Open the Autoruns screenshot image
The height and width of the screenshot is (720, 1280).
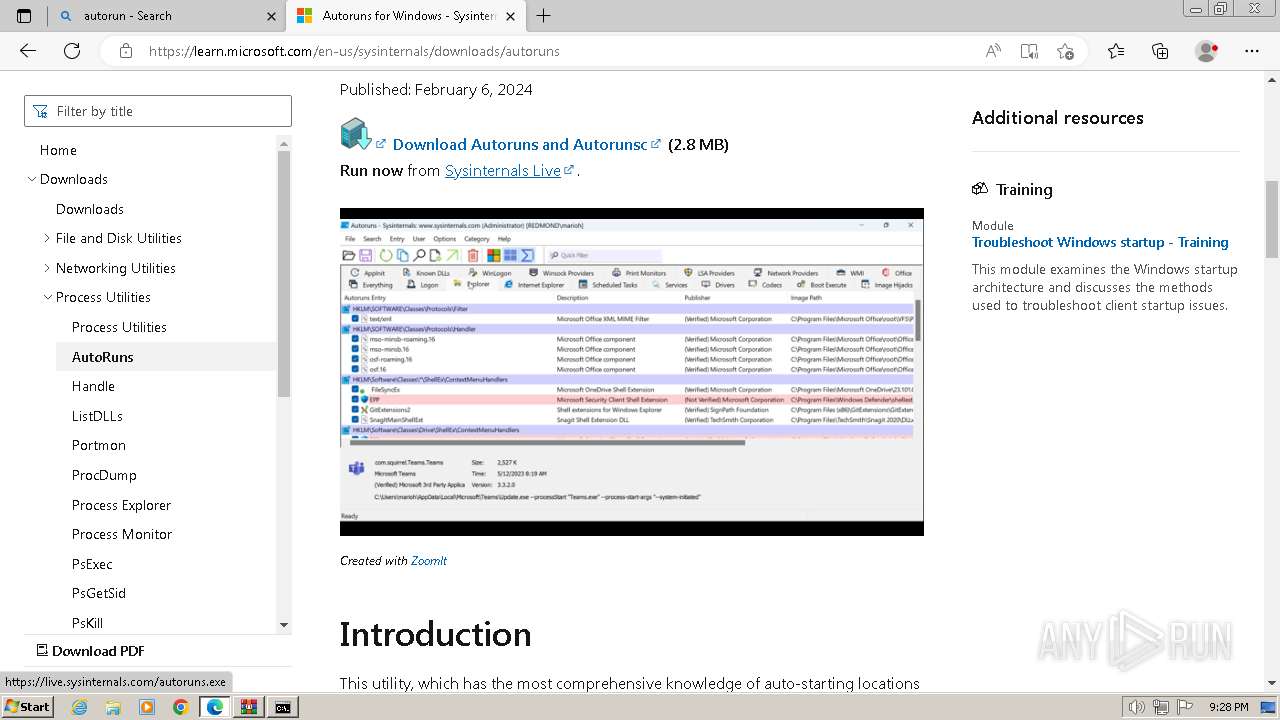[632, 372]
